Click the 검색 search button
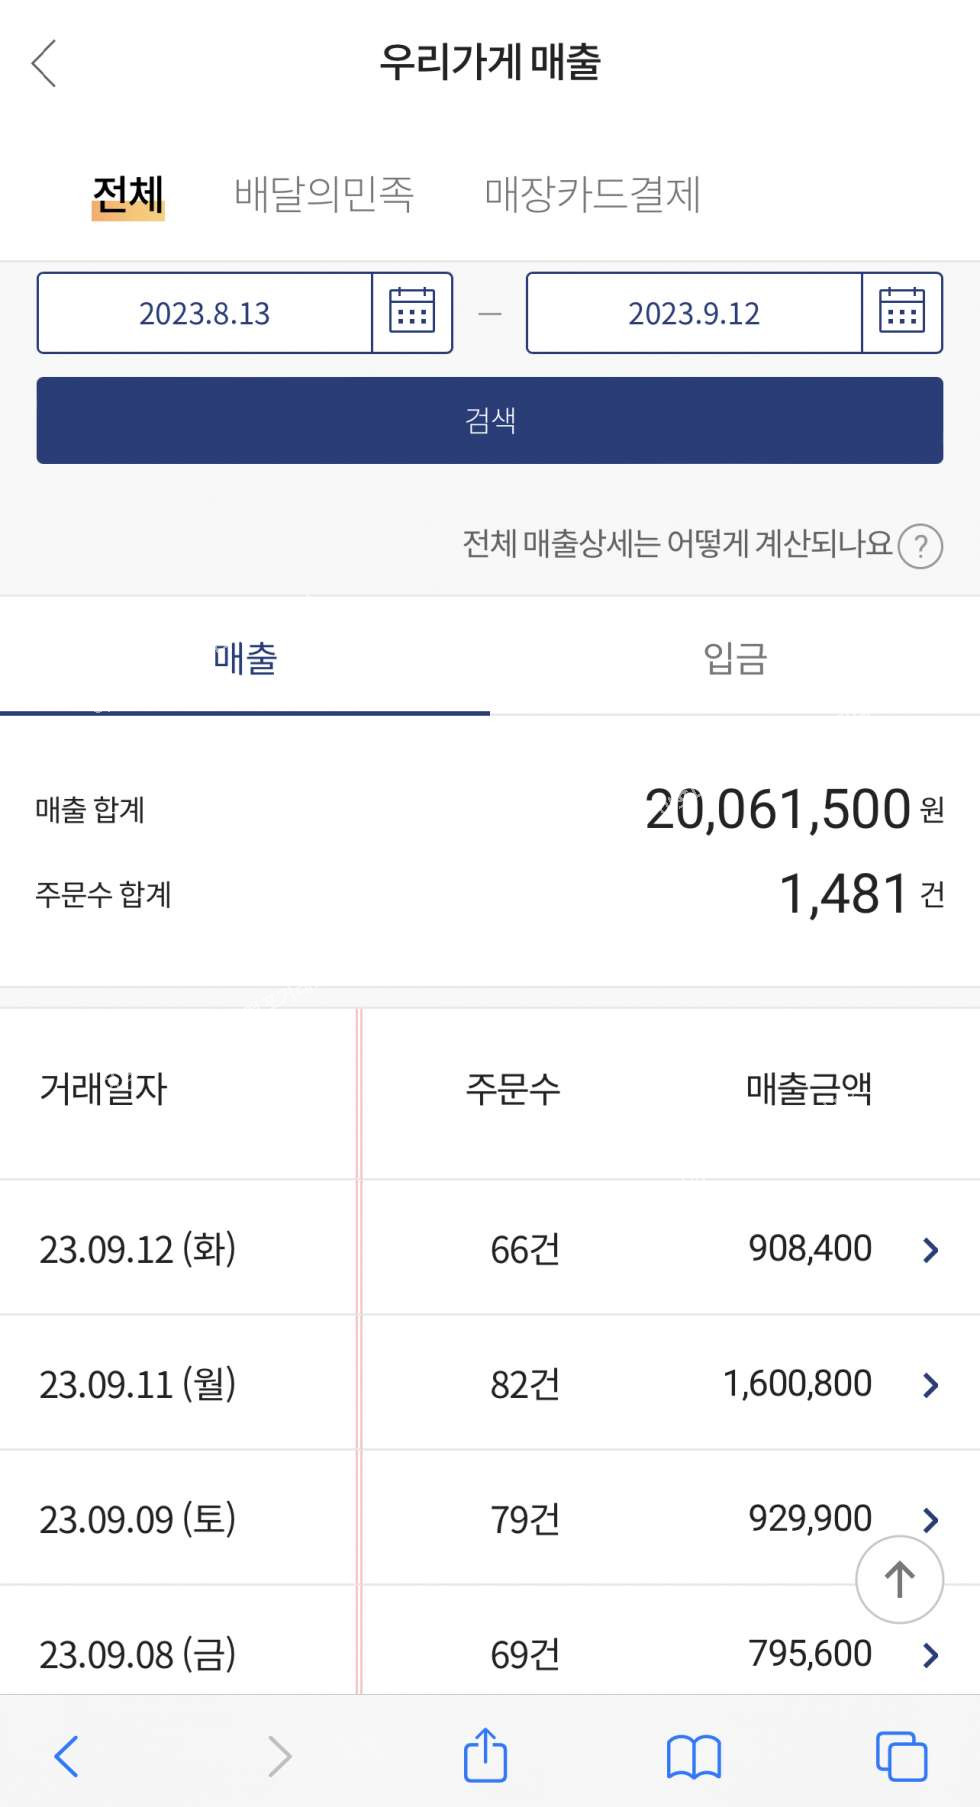This screenshot has width=980, height=1807. point(490,420)
